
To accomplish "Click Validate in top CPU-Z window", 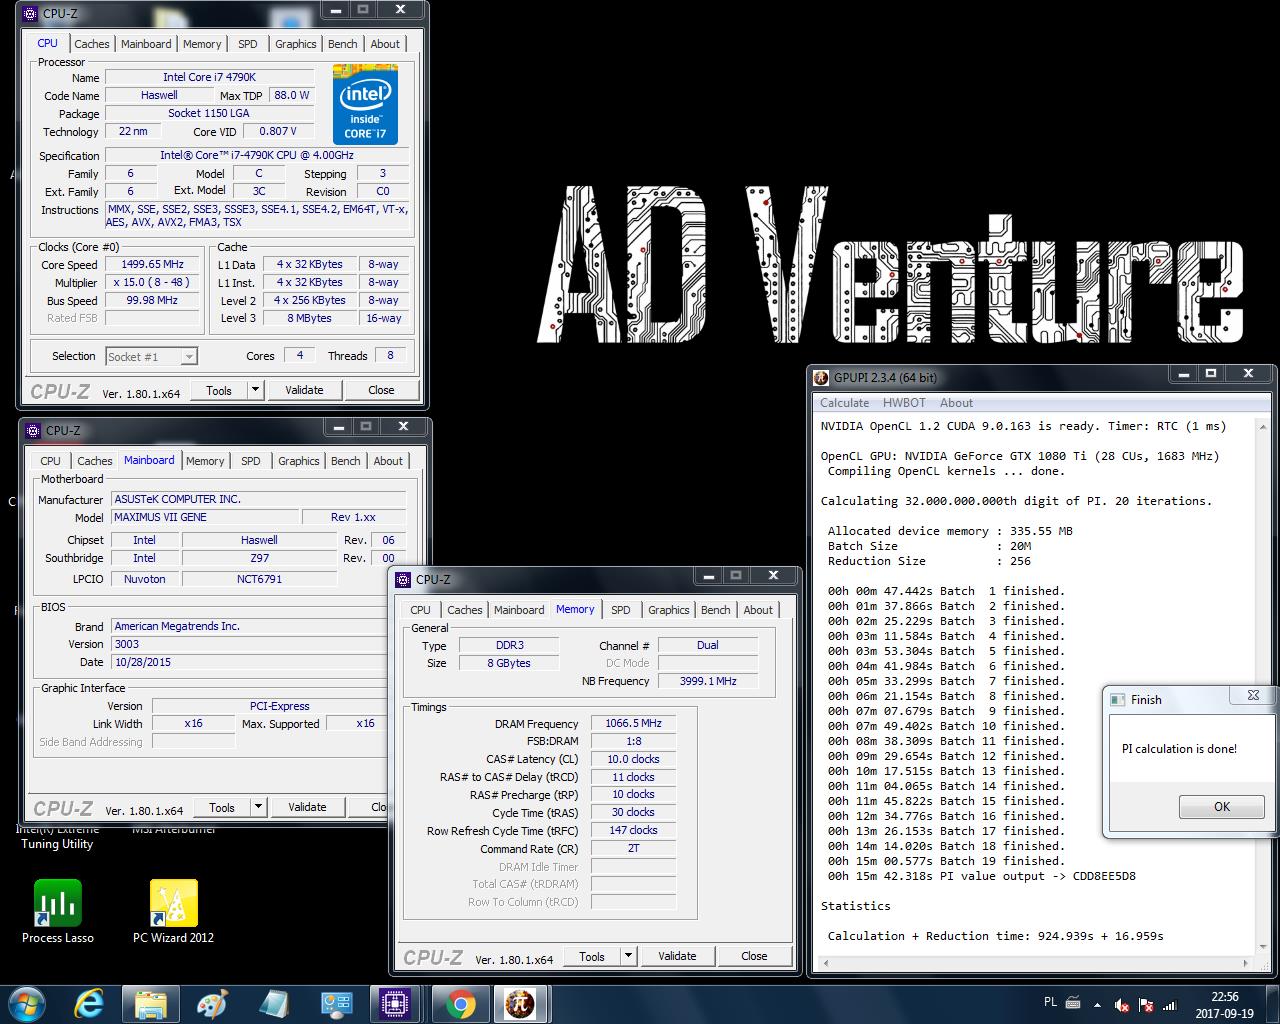I will [x=304, y=390].
